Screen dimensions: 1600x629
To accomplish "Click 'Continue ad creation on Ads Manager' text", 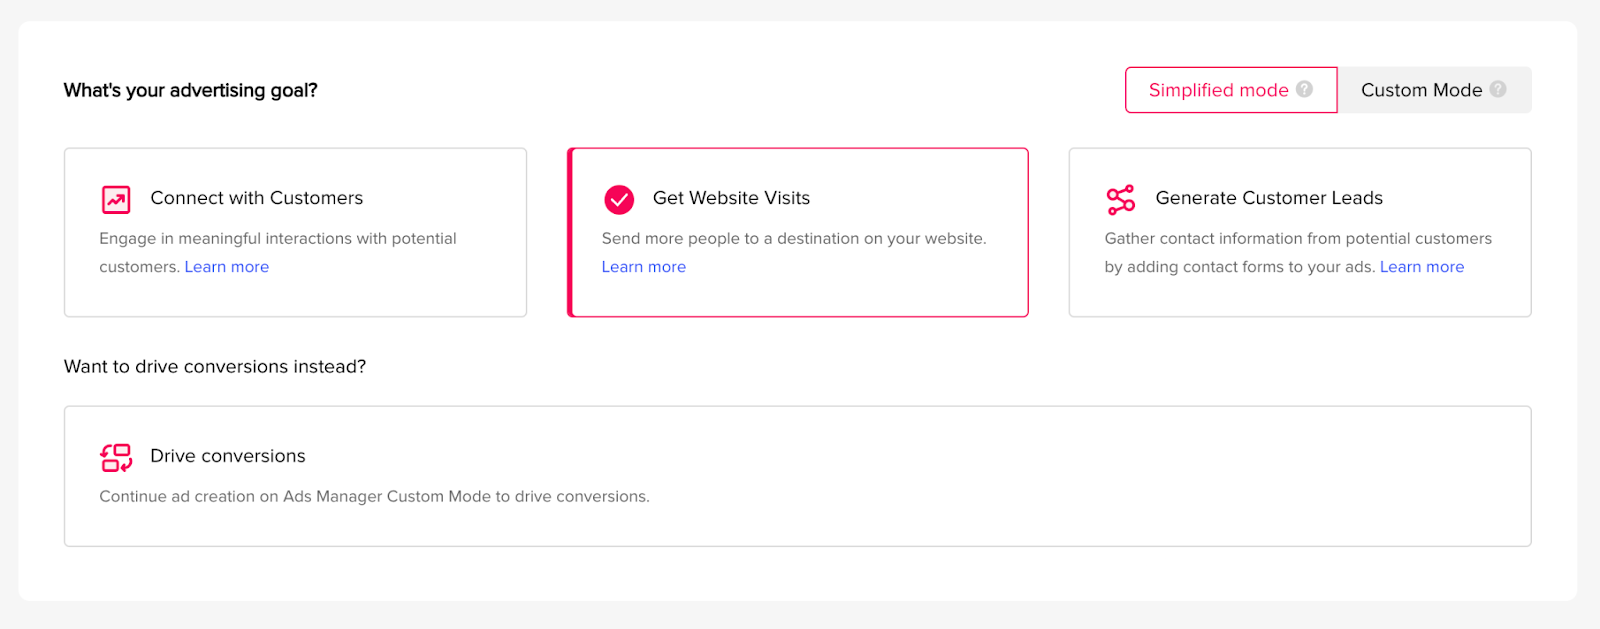I will coord(374,497).
